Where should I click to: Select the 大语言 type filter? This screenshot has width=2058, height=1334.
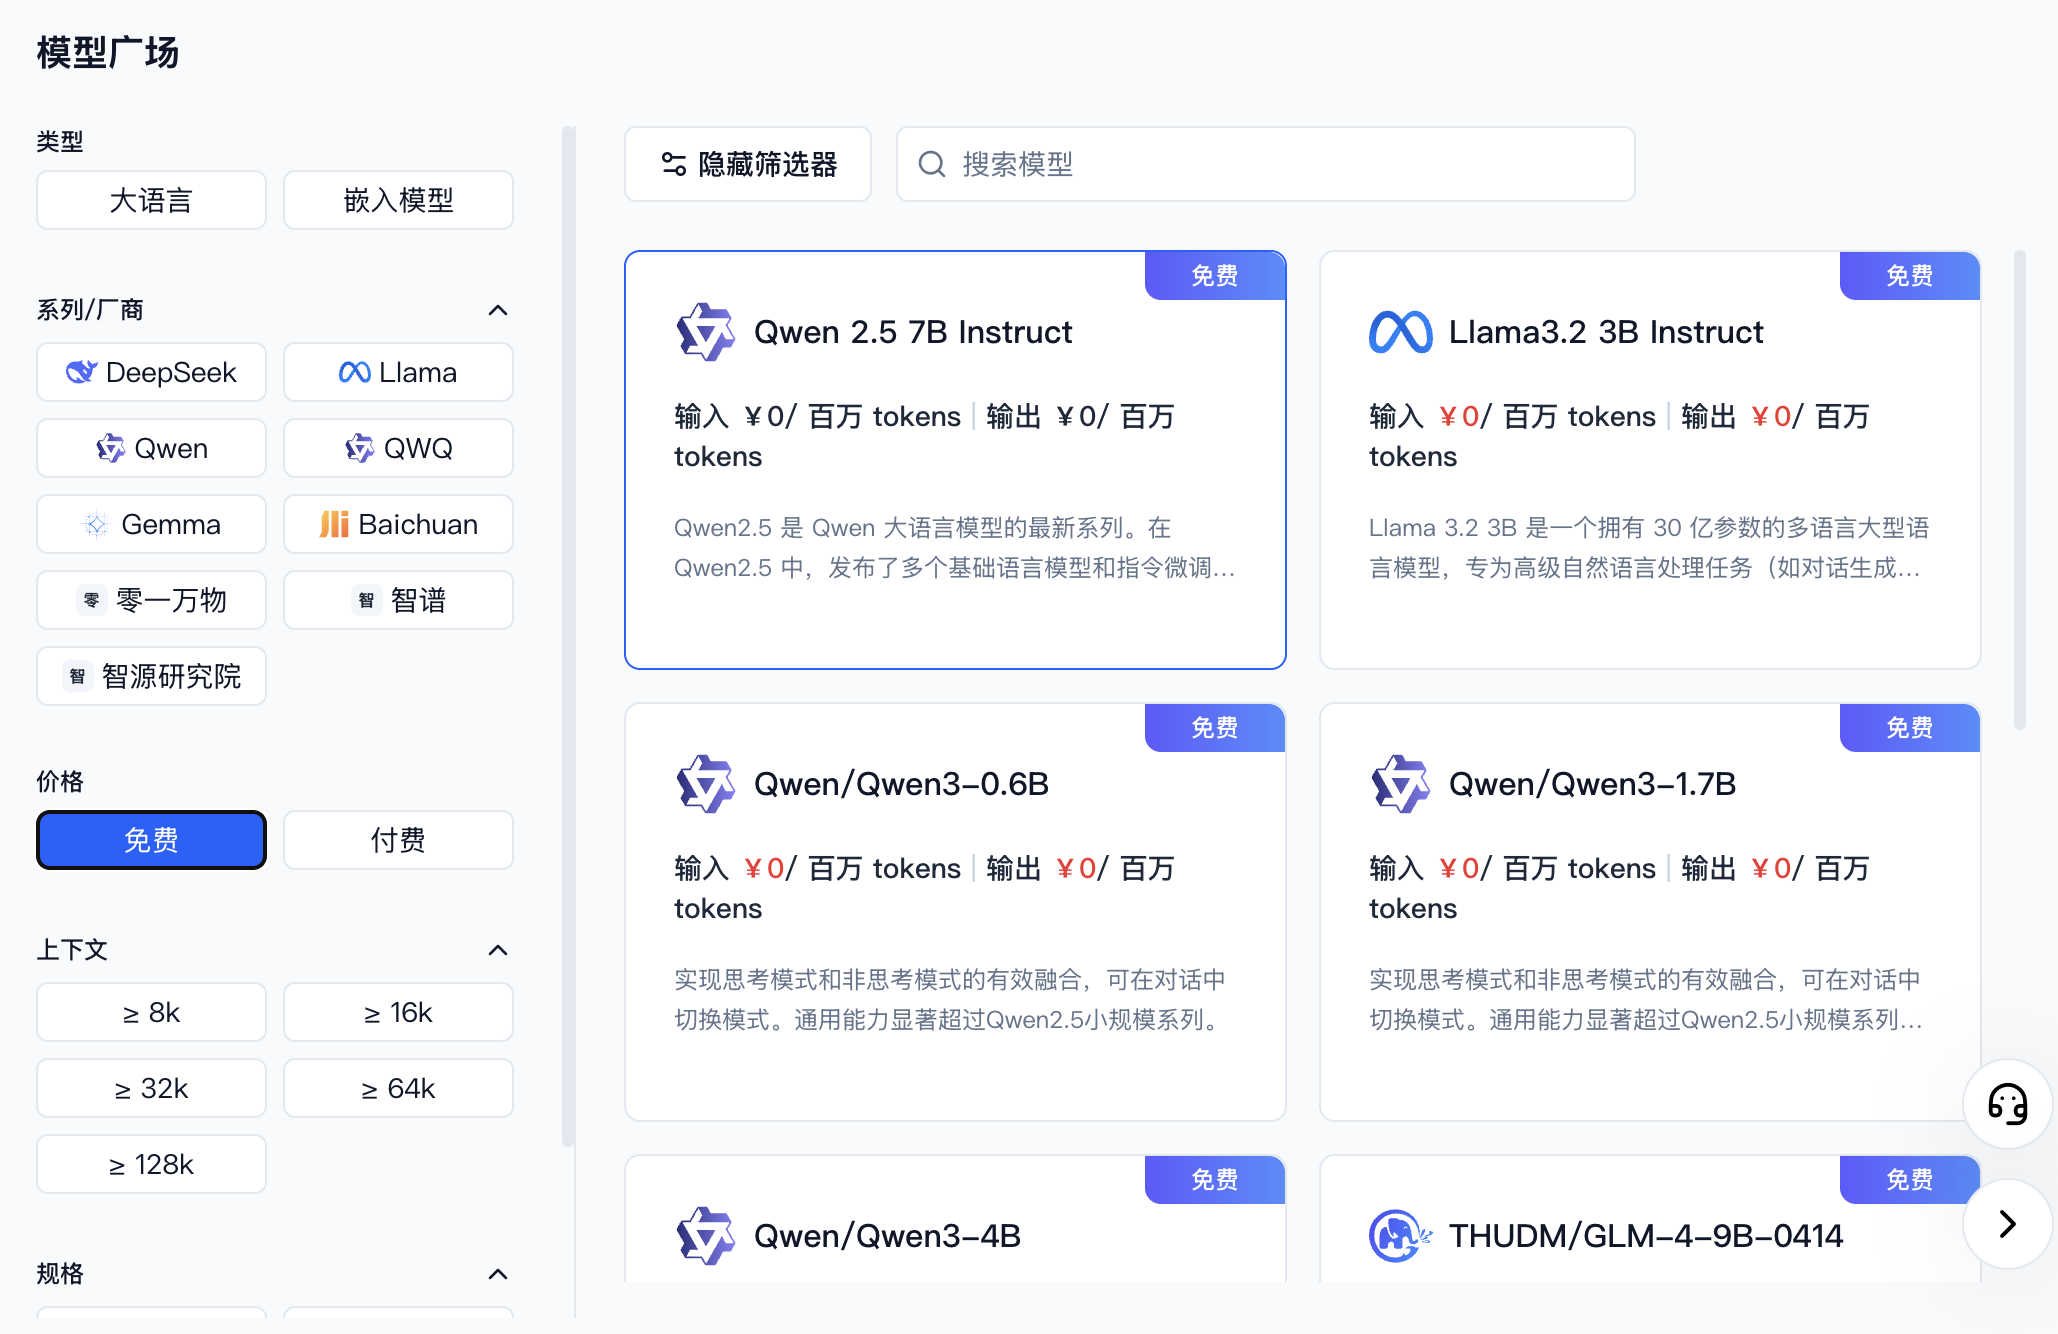tap(151, 200)
